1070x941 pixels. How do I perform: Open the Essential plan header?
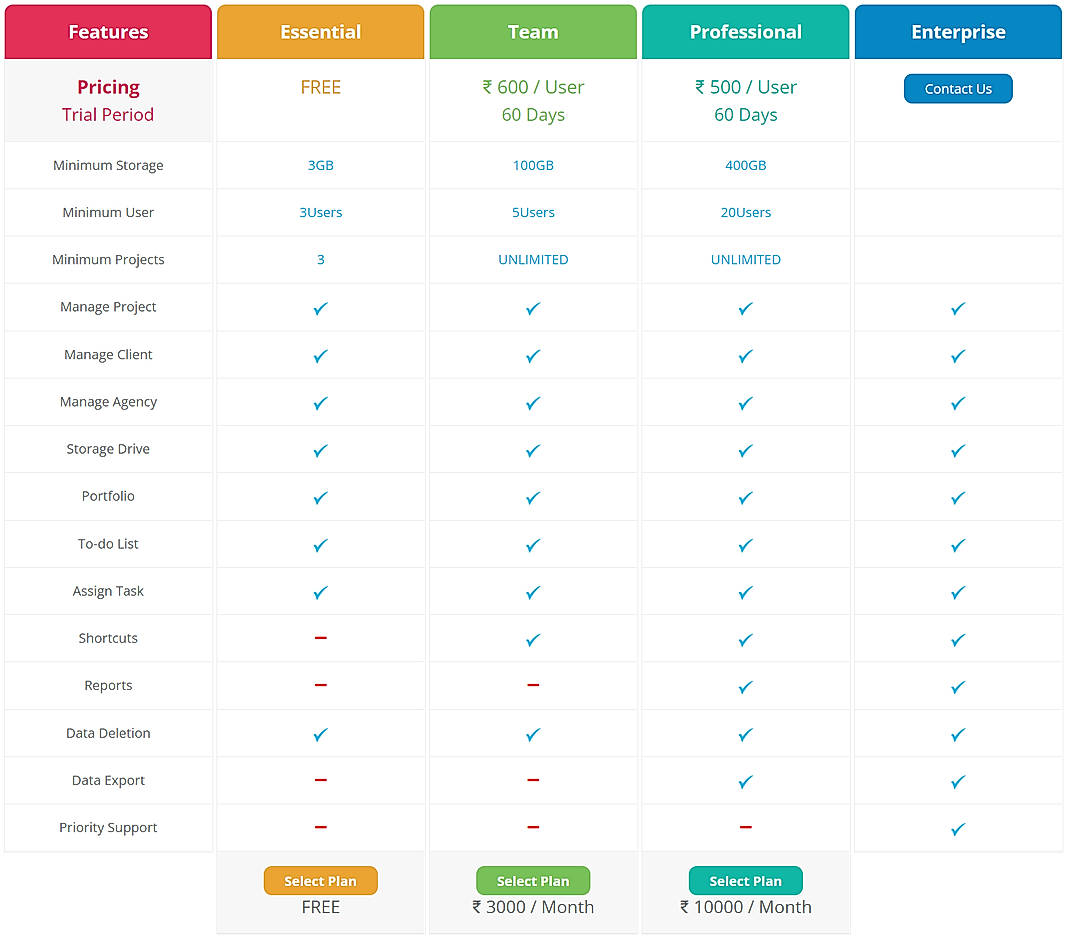pyautogui.click(x=321, y=31)
